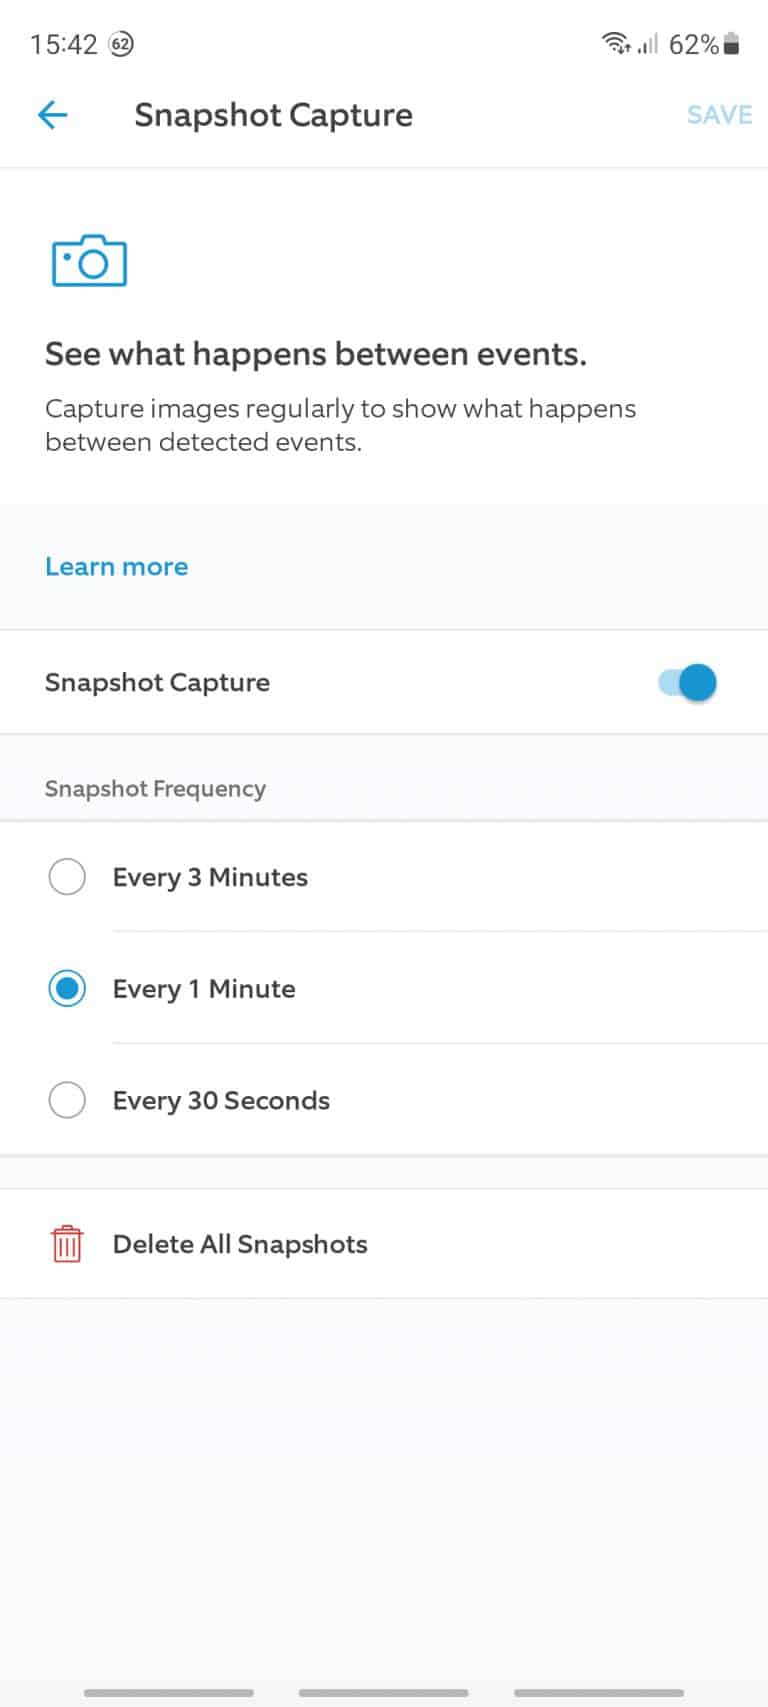This screenshot has width=768, height=1707.
Task: Open the Learn more link
Action: (116, 566)
